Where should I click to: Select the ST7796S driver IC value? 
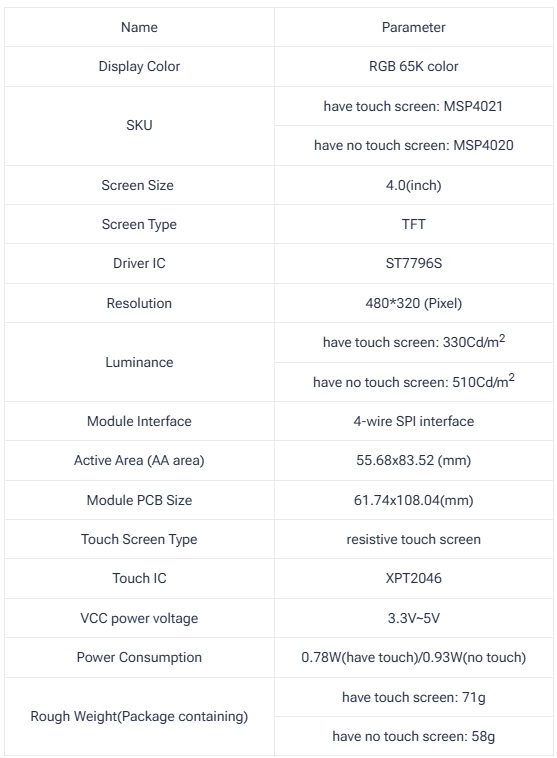pos(413,263)
